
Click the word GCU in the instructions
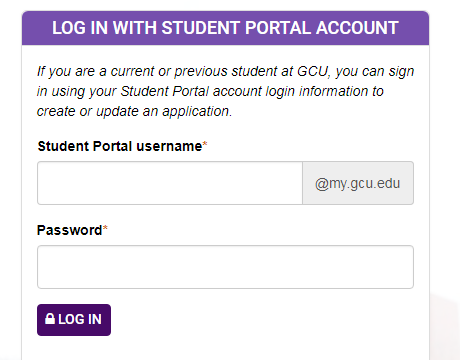(312, 71)
